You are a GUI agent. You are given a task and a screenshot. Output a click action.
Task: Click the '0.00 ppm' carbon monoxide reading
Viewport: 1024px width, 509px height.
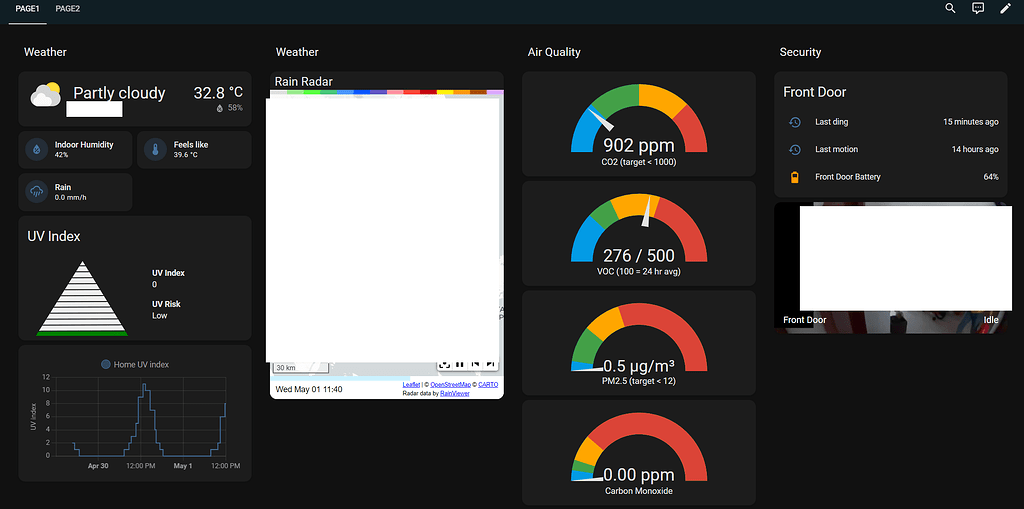[x=638, y=475]
